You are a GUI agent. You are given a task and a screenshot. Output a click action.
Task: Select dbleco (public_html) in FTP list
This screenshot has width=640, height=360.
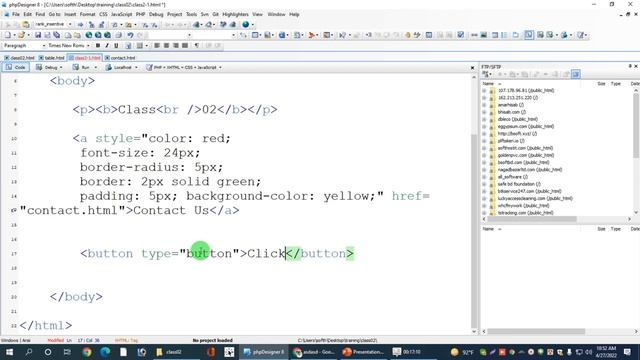coord(518,119)
